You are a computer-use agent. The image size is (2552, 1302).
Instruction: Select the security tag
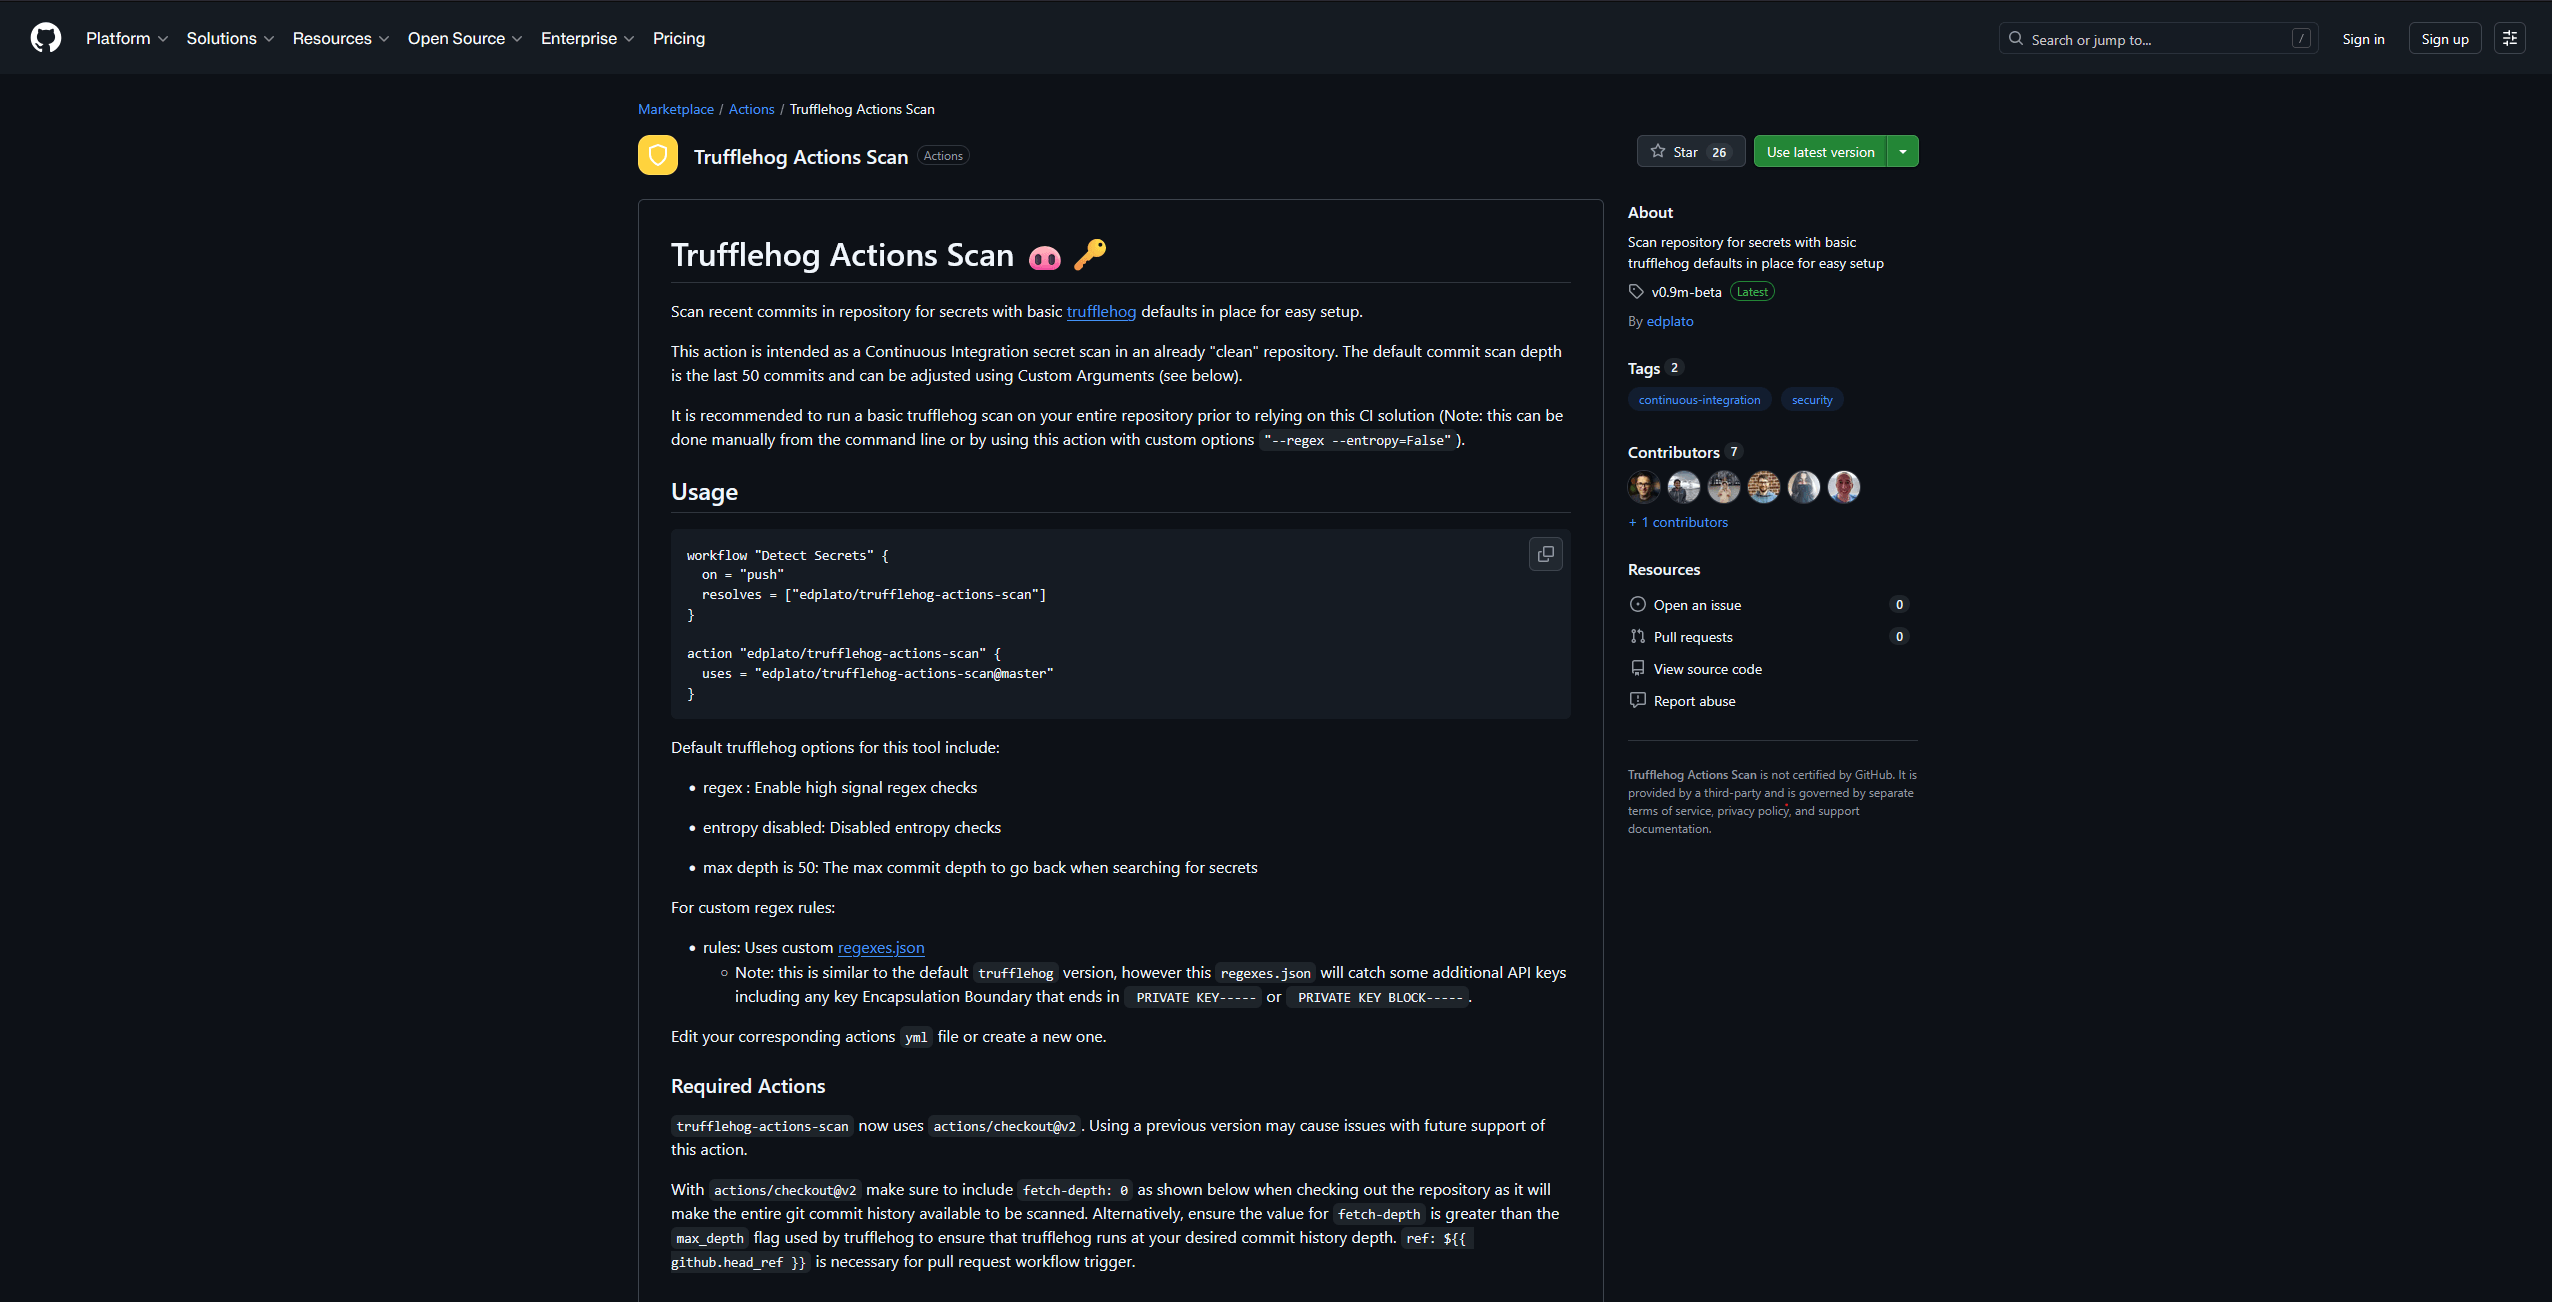(1812, 400)
